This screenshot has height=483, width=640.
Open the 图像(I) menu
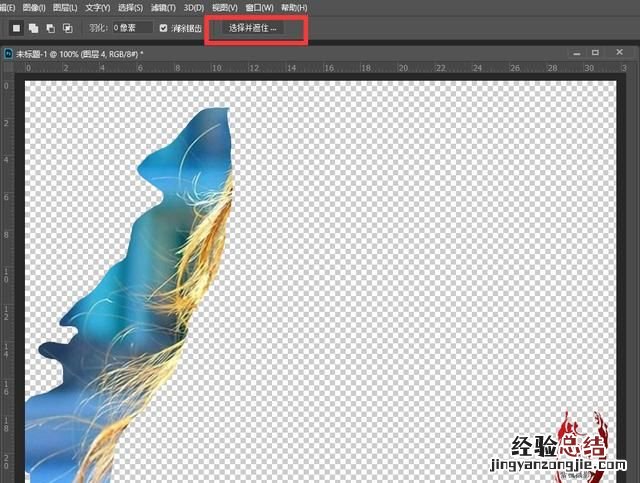(x=34, y=8)
